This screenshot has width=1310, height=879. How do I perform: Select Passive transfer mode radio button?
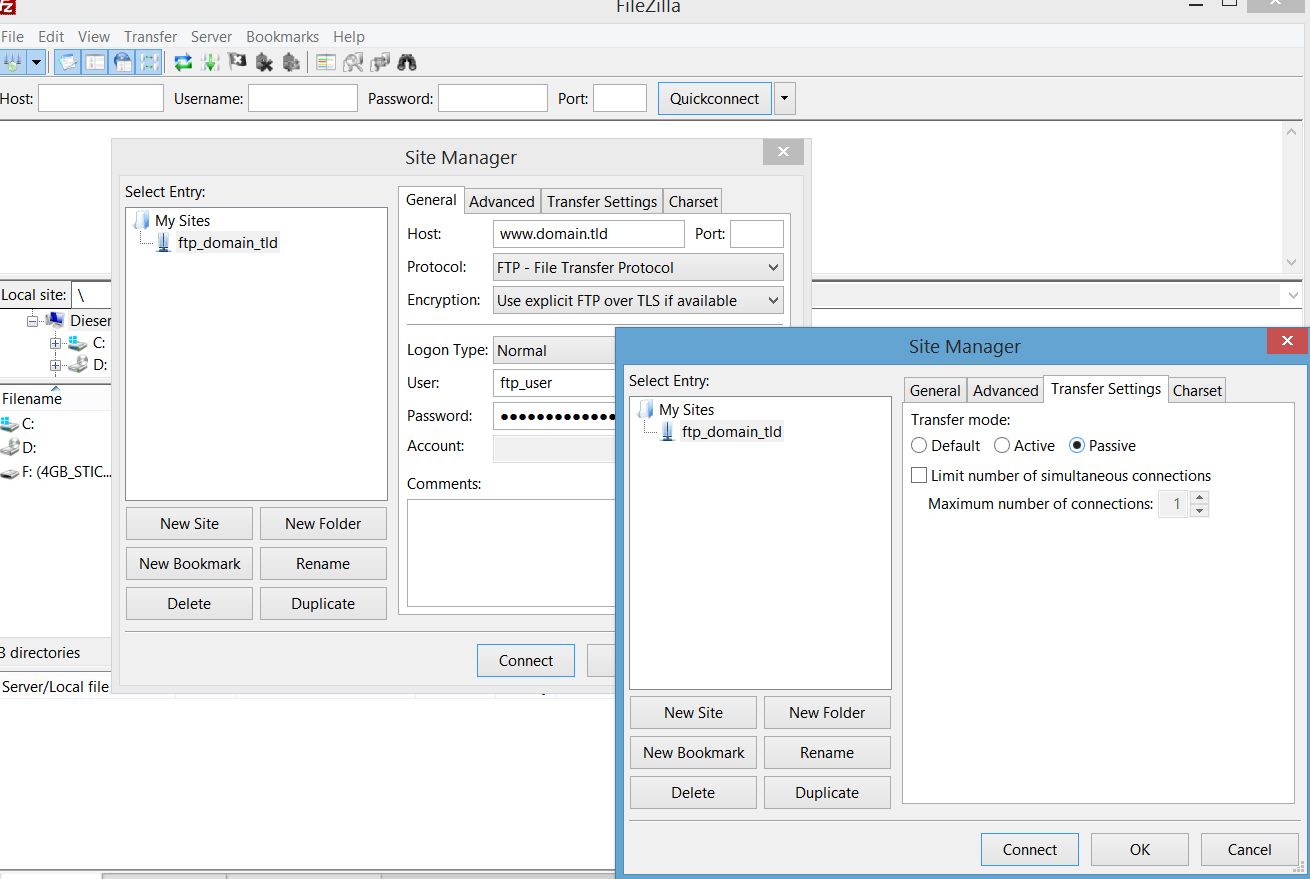pyautogui.click(x=1077, y=446)
